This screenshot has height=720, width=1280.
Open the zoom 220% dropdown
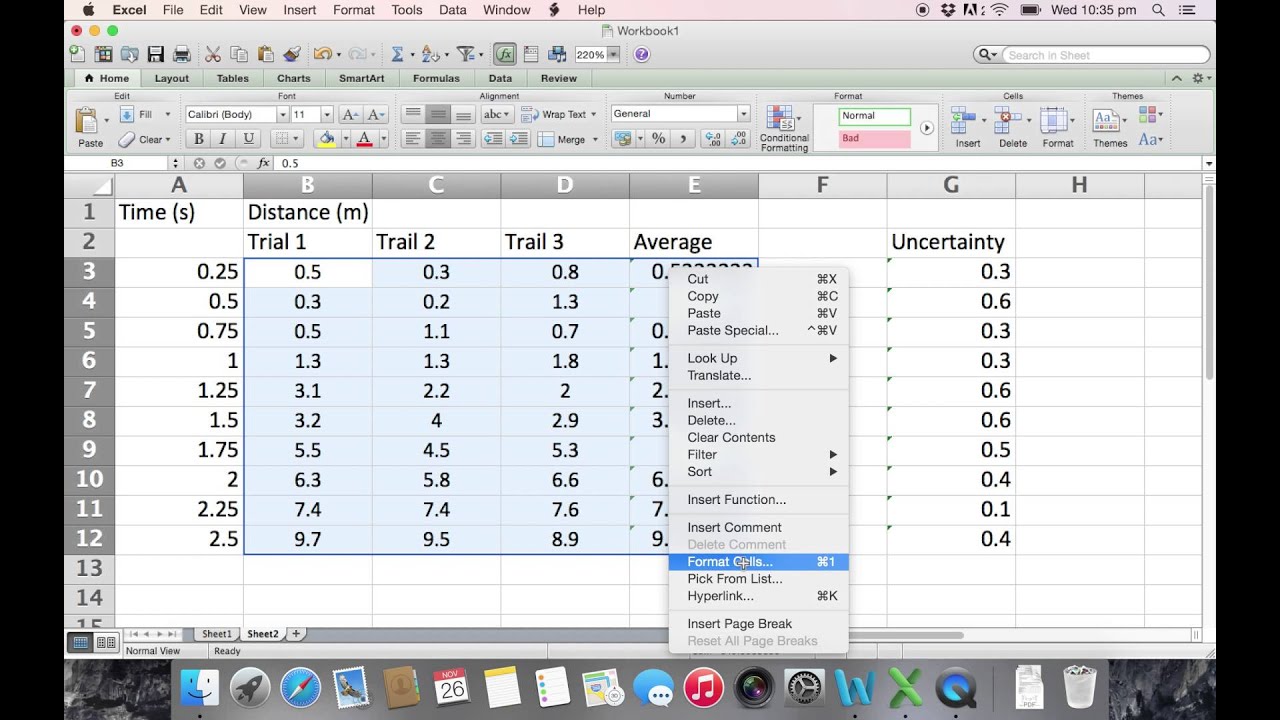[x=613, y=55]
